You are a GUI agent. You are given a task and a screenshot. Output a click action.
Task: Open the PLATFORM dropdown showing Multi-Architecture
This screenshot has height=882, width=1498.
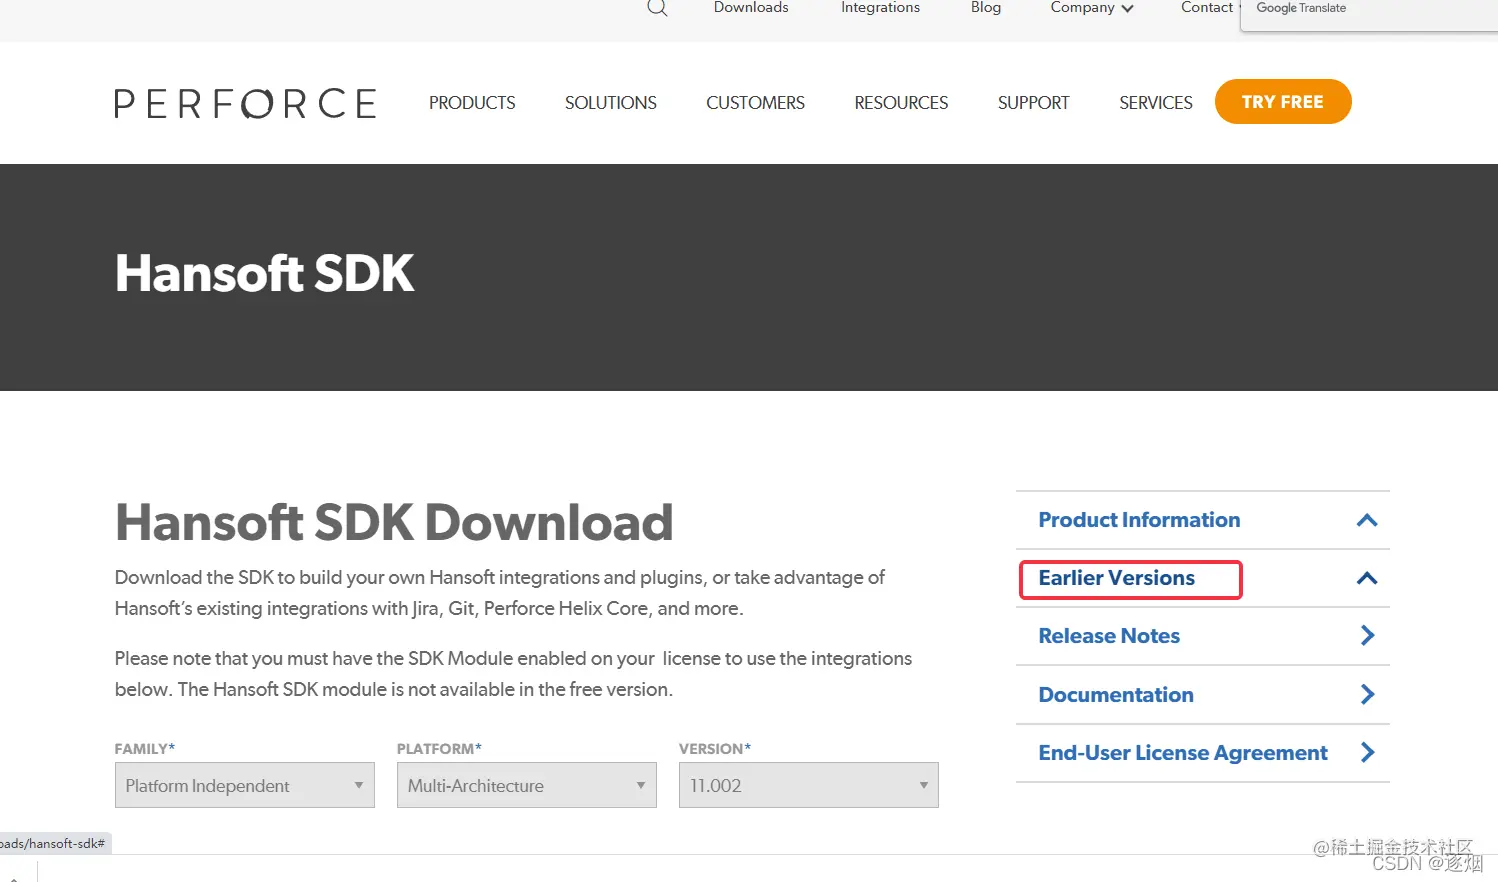coord(527,785)
